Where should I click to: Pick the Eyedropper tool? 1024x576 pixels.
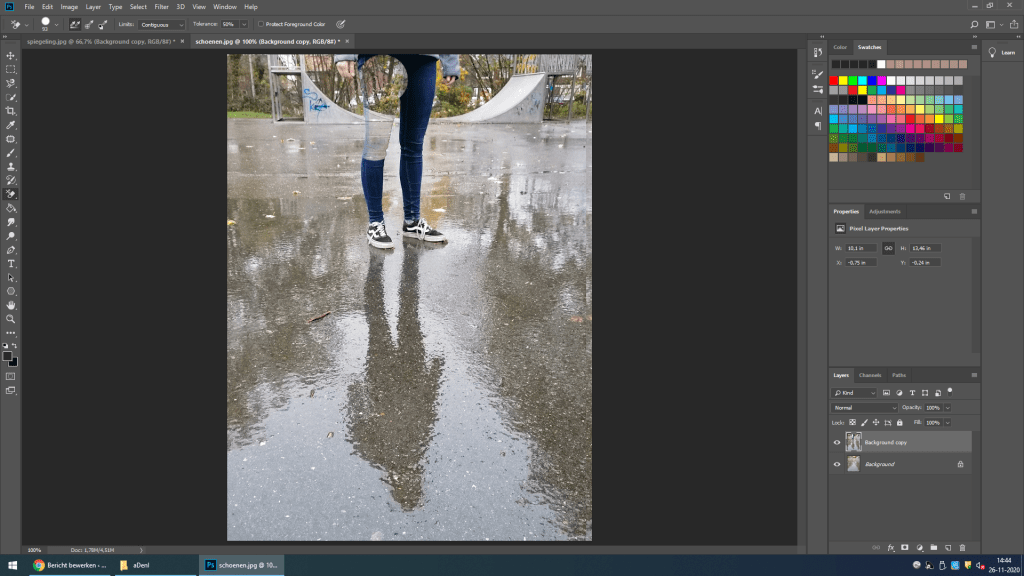click(x=11, y=125)
